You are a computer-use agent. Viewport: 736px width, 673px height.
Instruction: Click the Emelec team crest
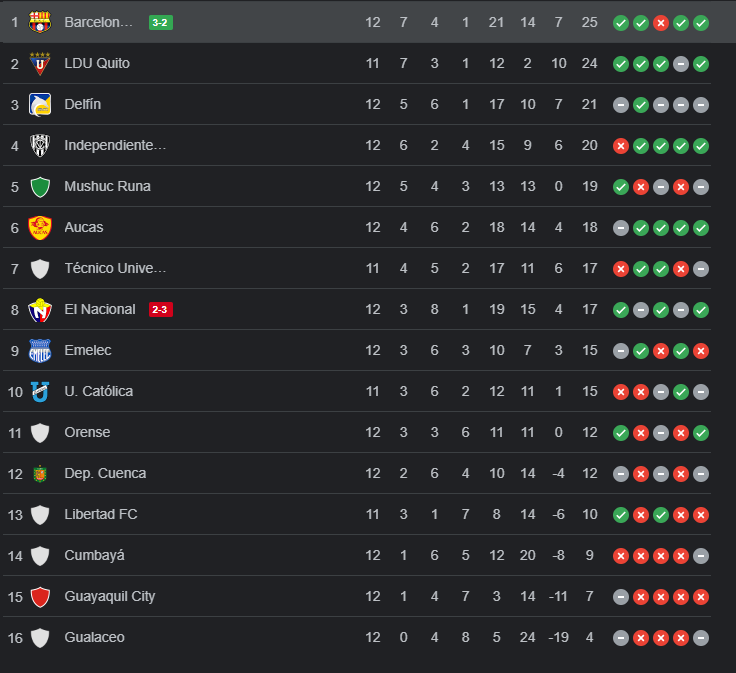pos(40,350)
